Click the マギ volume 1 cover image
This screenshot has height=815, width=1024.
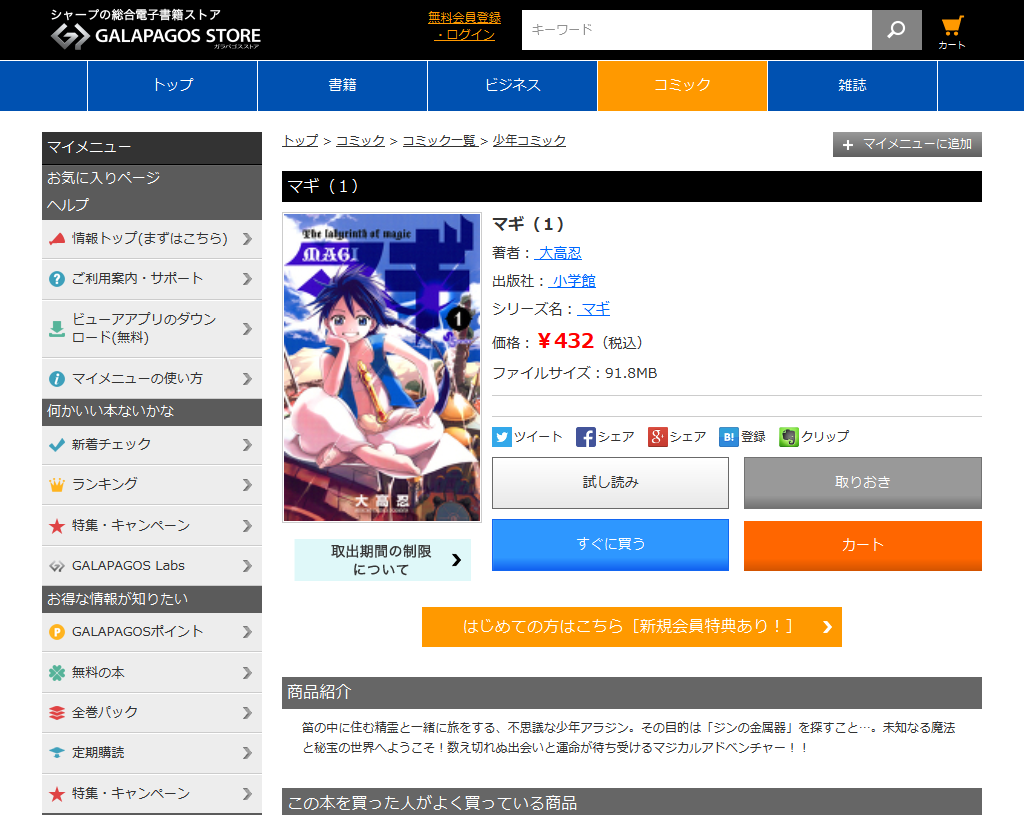[382, 367]
